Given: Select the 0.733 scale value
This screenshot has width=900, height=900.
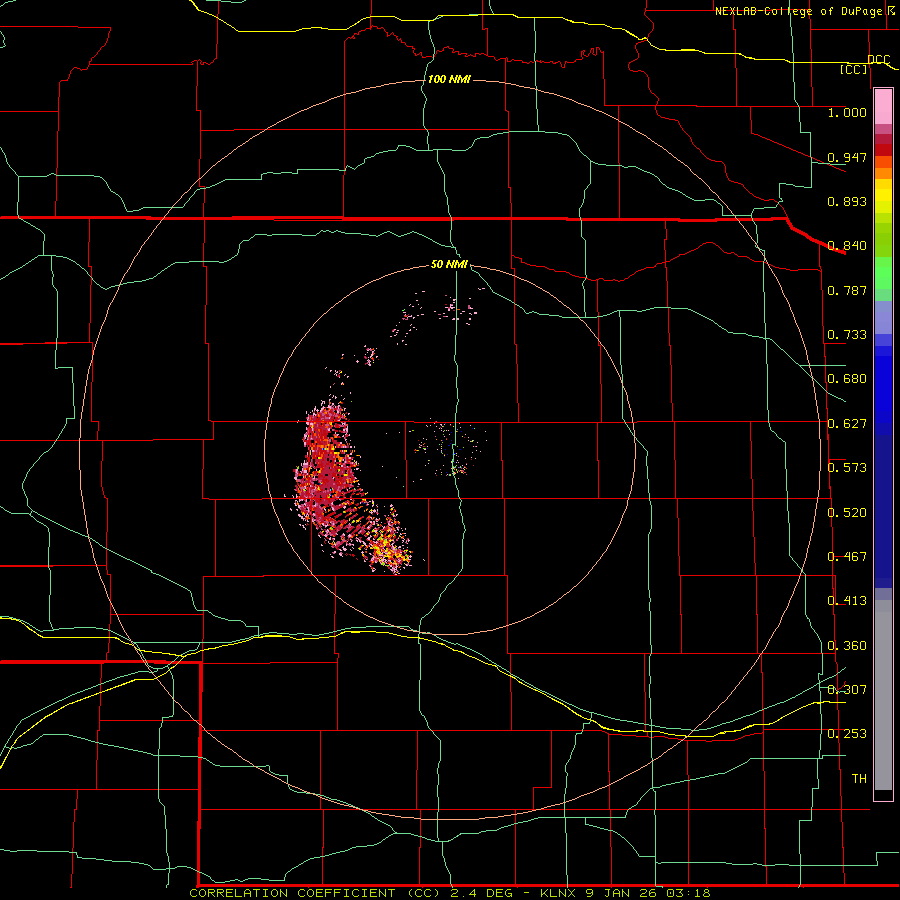Looking at the screenshot, I should [x=847, y=335].
